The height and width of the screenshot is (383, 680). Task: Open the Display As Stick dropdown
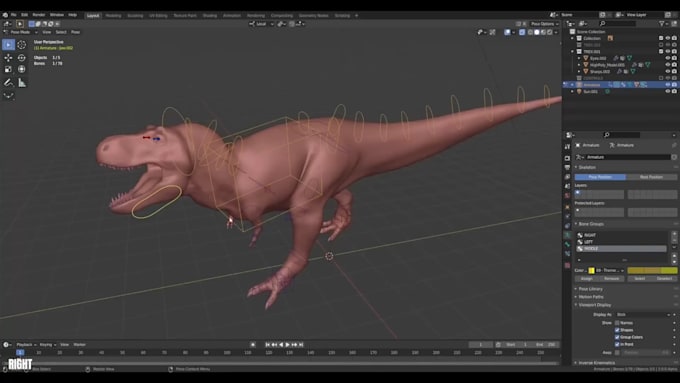[x=643, y=314]
